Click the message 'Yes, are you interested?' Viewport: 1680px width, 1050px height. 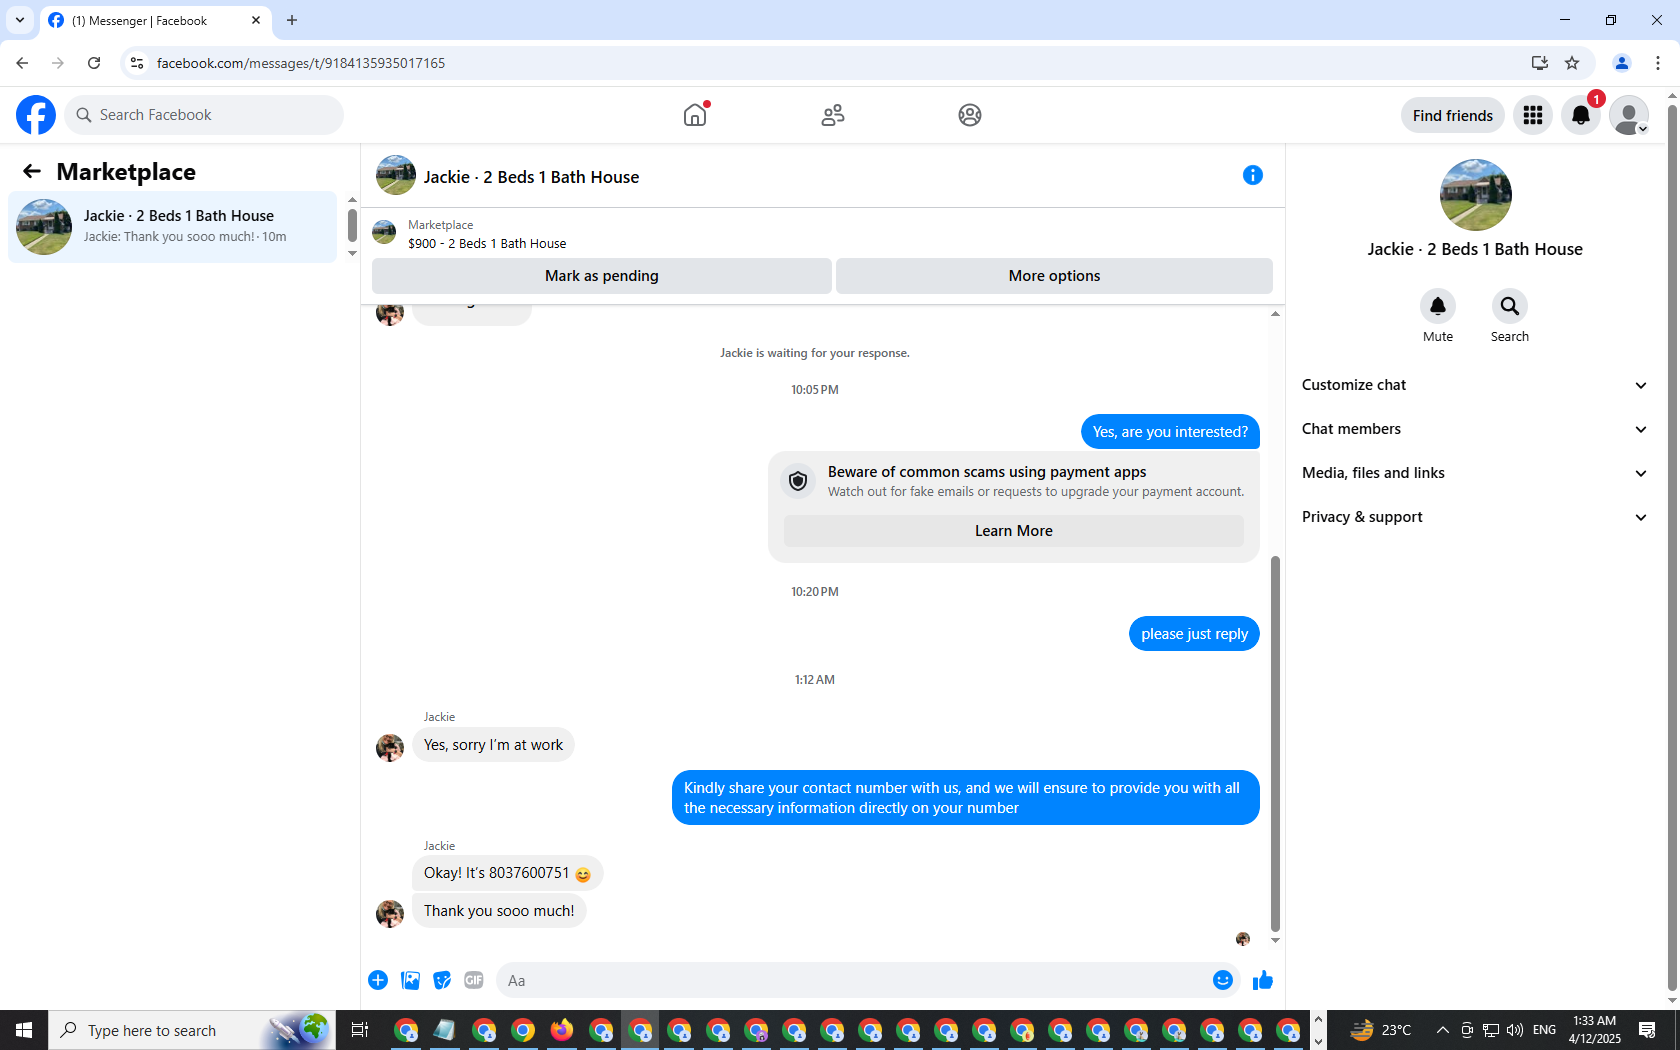[1170, 432]
